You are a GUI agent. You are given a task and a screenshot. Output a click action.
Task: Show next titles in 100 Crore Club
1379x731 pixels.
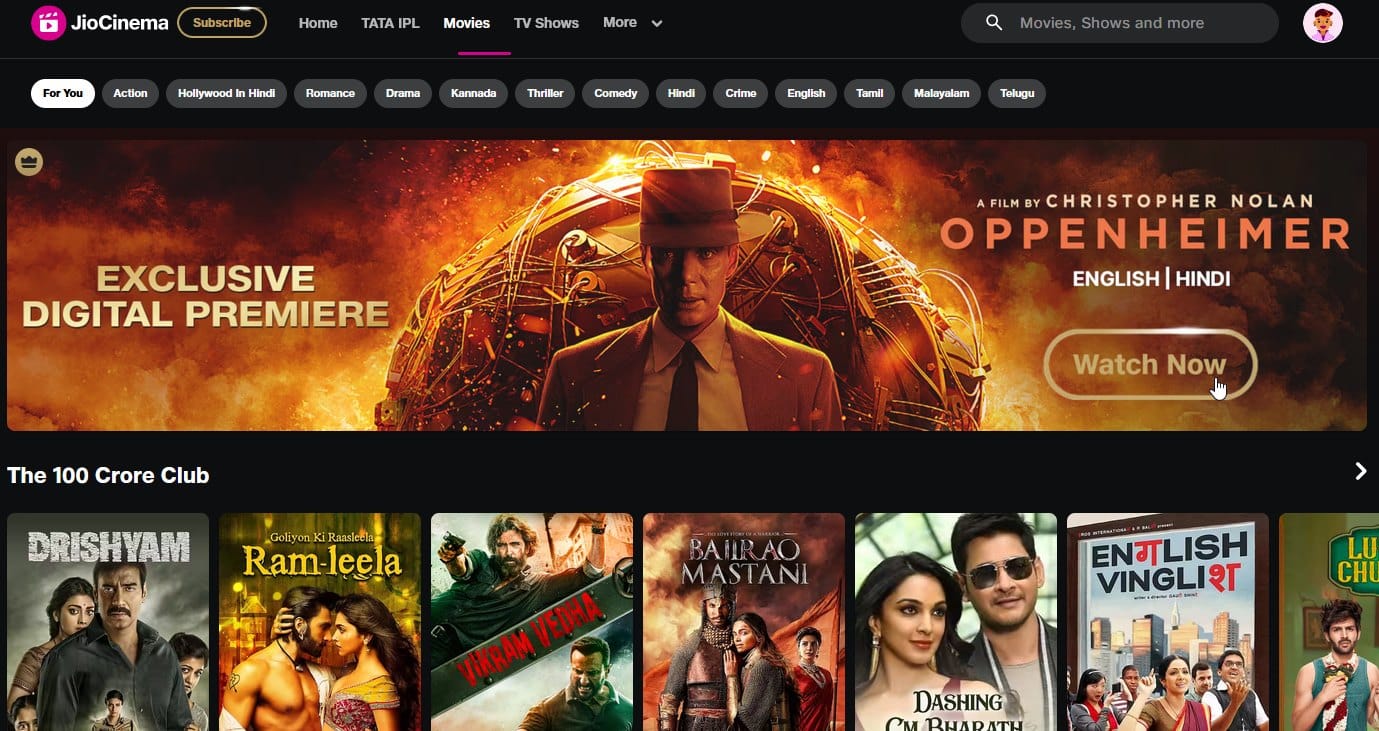(1360, 471)
